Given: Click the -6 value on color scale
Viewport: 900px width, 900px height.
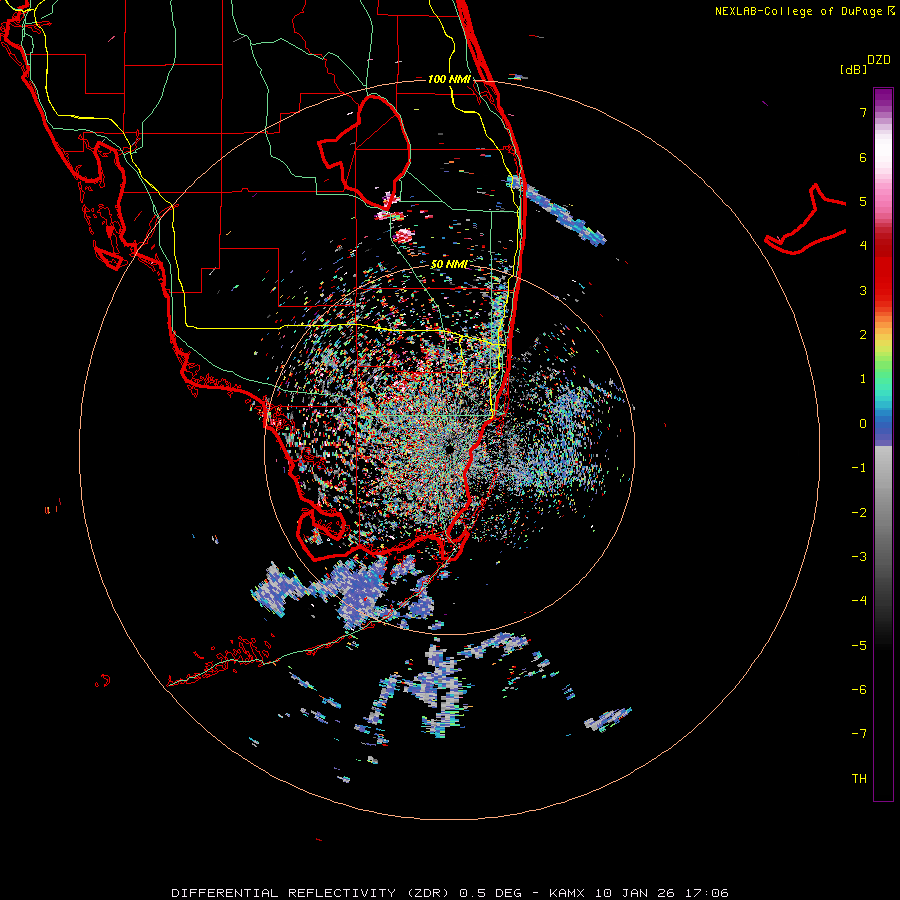Looking at the screenshot, I should point(859,690).
